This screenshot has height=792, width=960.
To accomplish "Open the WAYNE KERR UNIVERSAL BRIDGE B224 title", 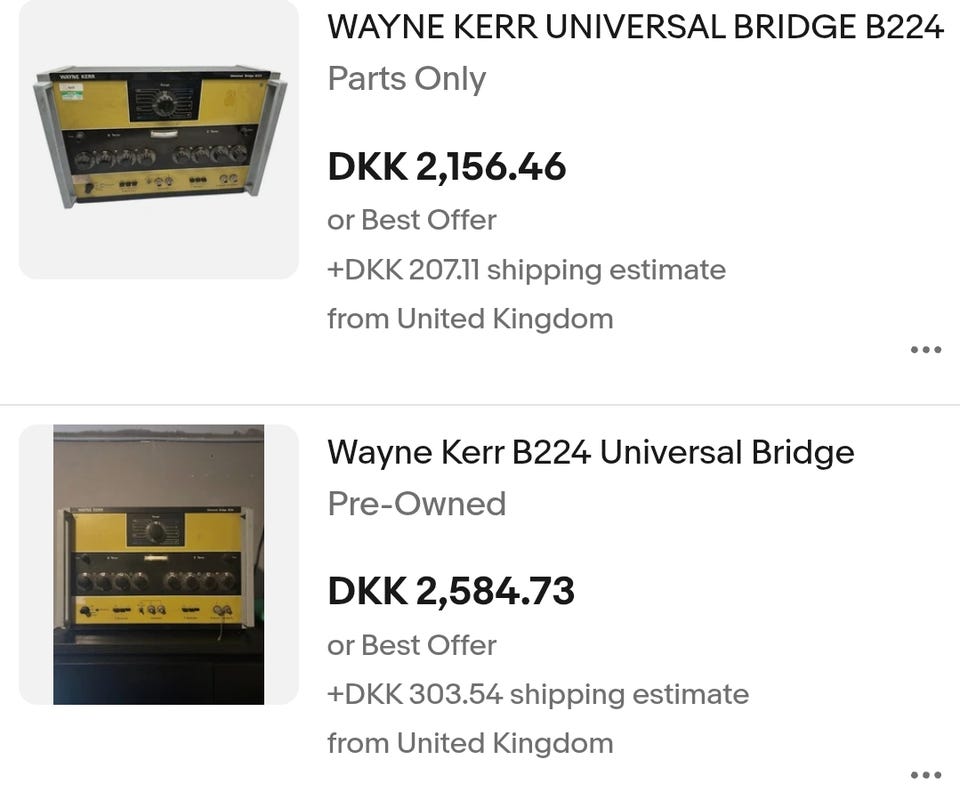I will click(635, 28).
